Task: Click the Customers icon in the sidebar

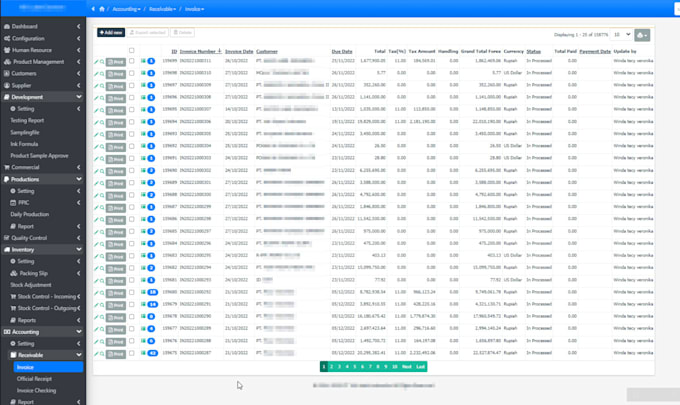Action: tap(7, 74)
